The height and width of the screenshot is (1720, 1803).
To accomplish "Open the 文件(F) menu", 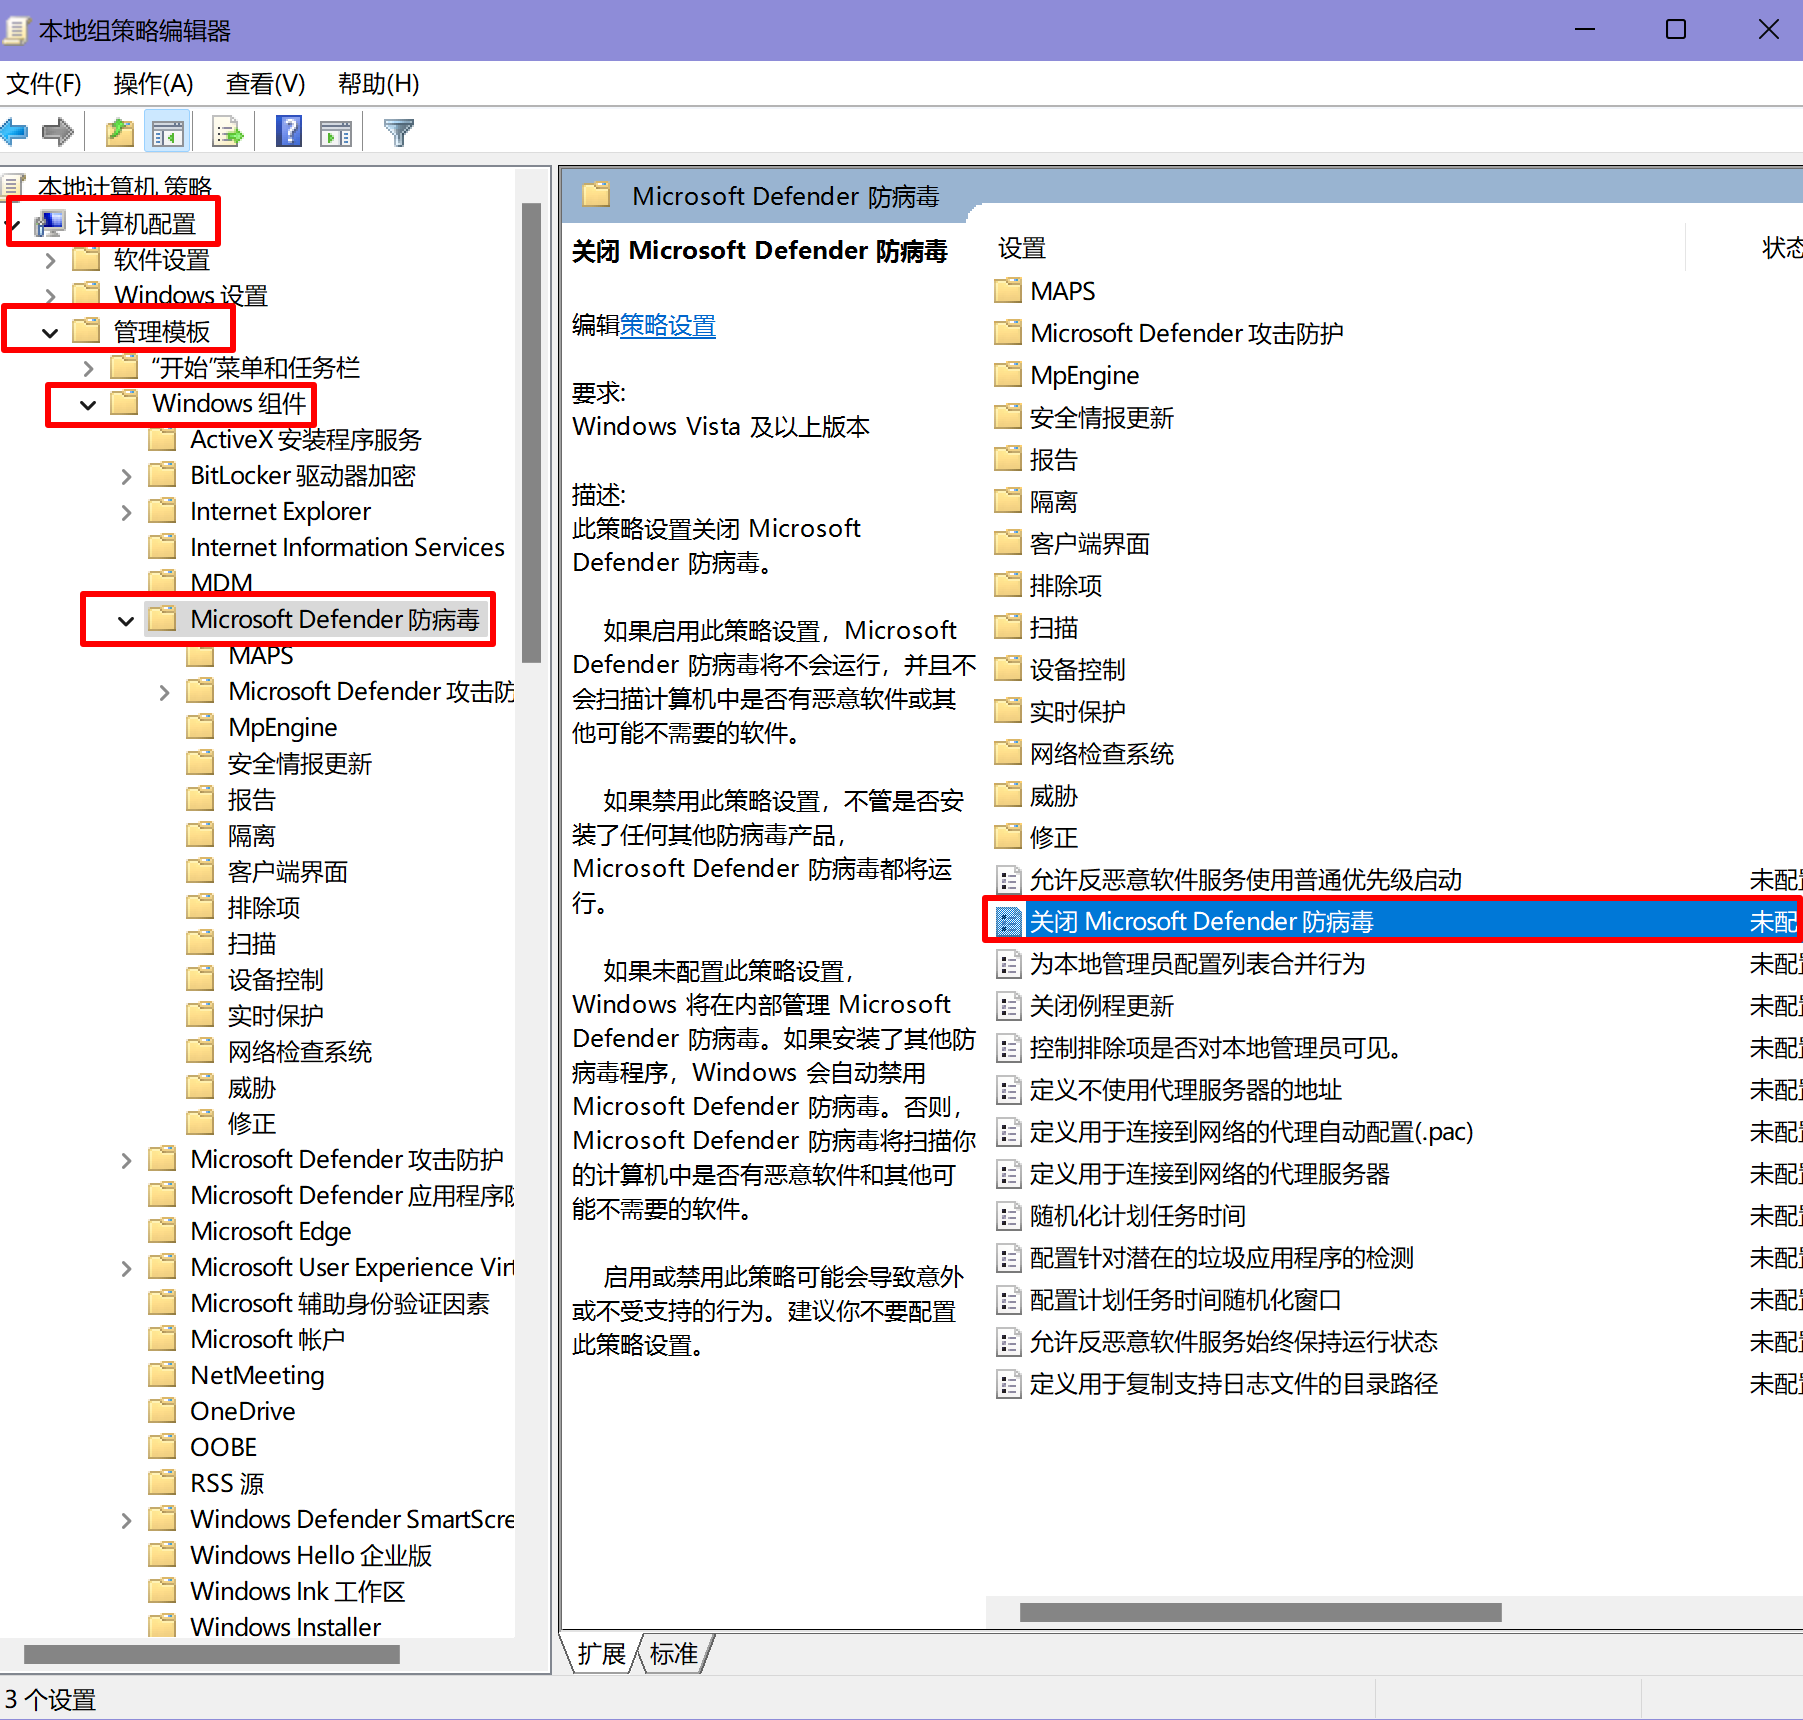I will pos(43,84).
